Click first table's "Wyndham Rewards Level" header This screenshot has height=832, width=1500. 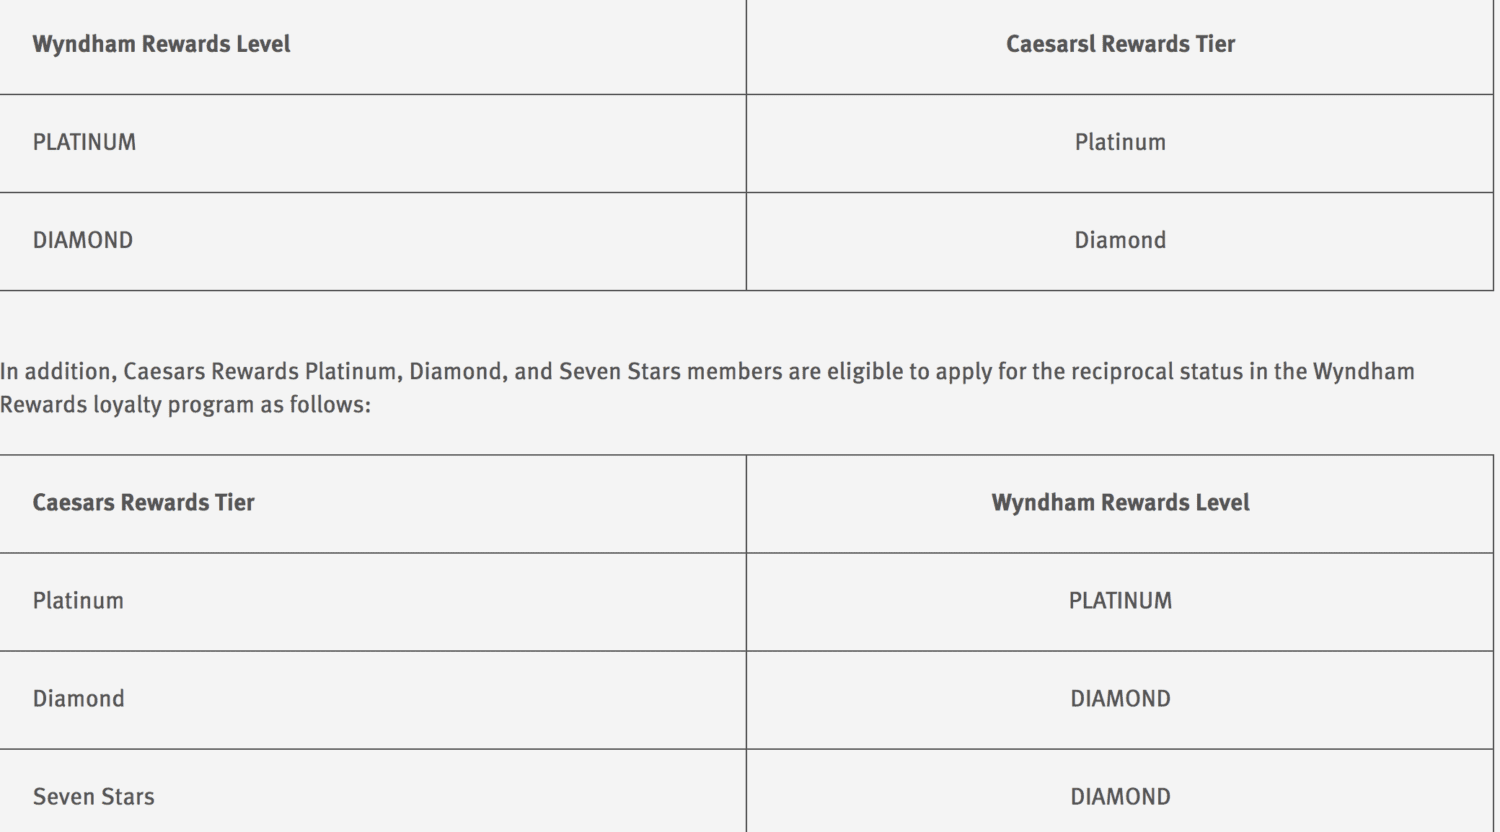click(161, 44)
